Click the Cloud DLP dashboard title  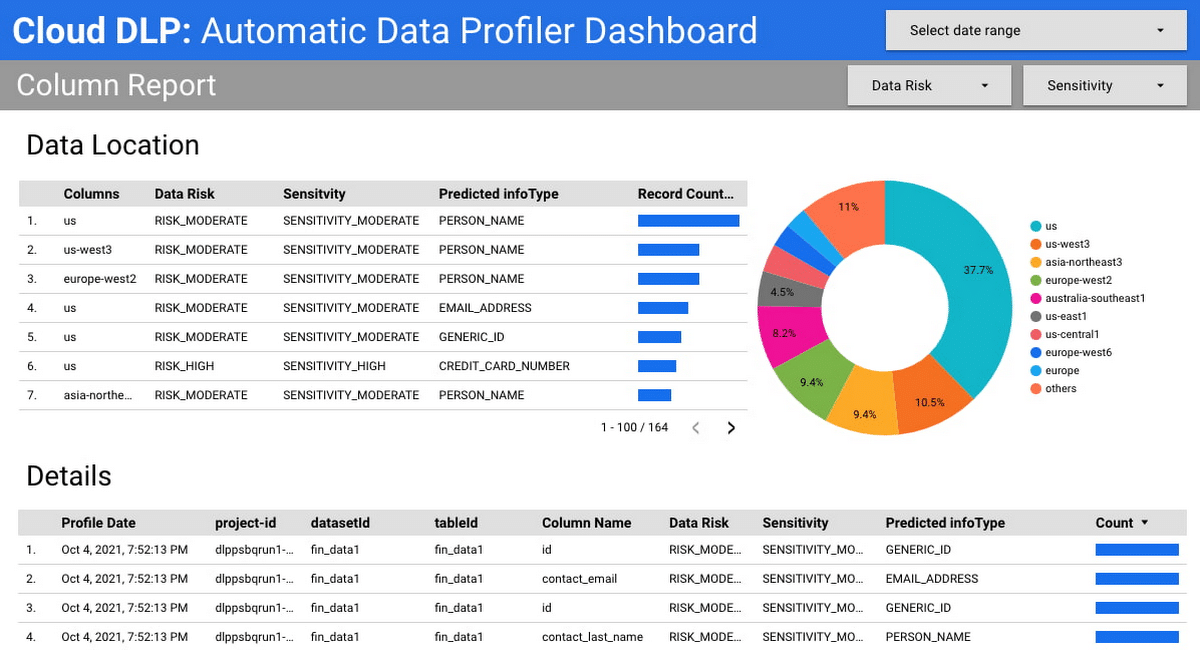coord(385,31)
